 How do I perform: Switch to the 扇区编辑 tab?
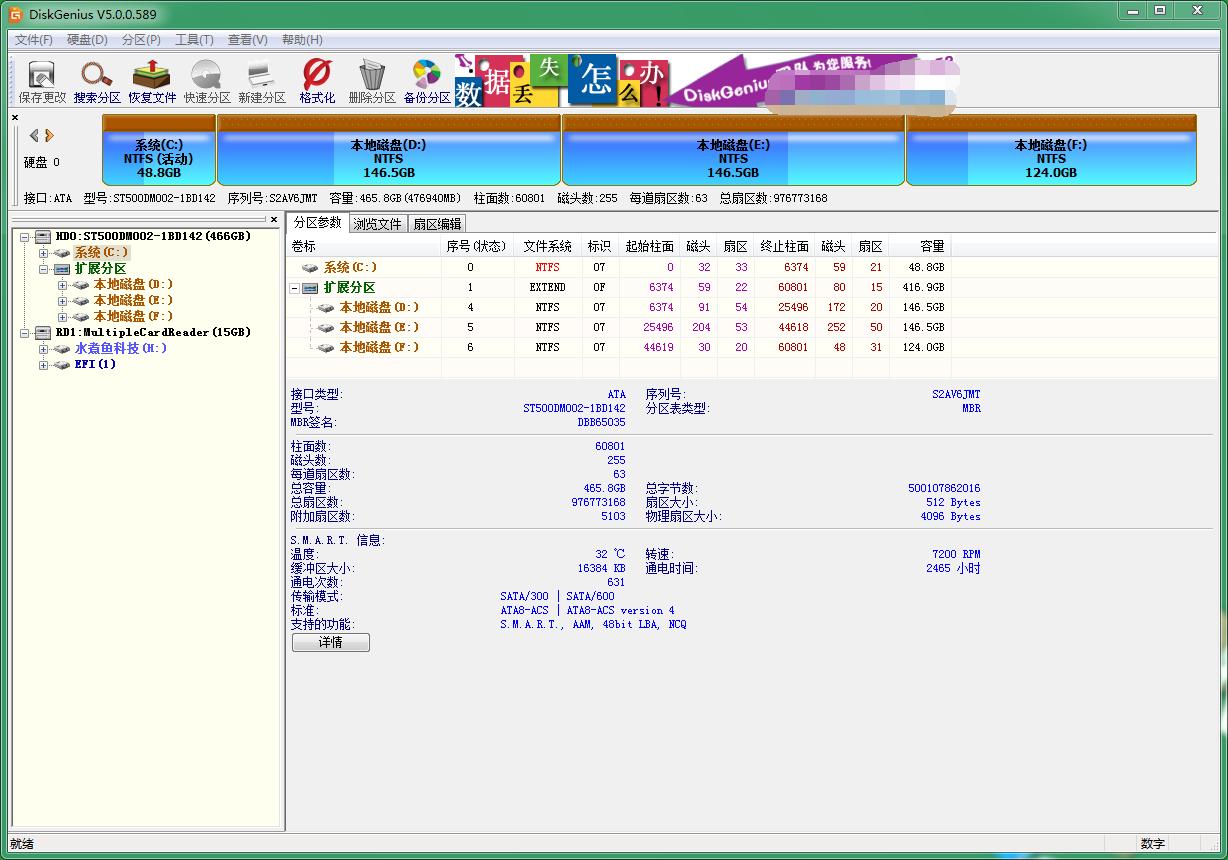click(x=437, y=224)
